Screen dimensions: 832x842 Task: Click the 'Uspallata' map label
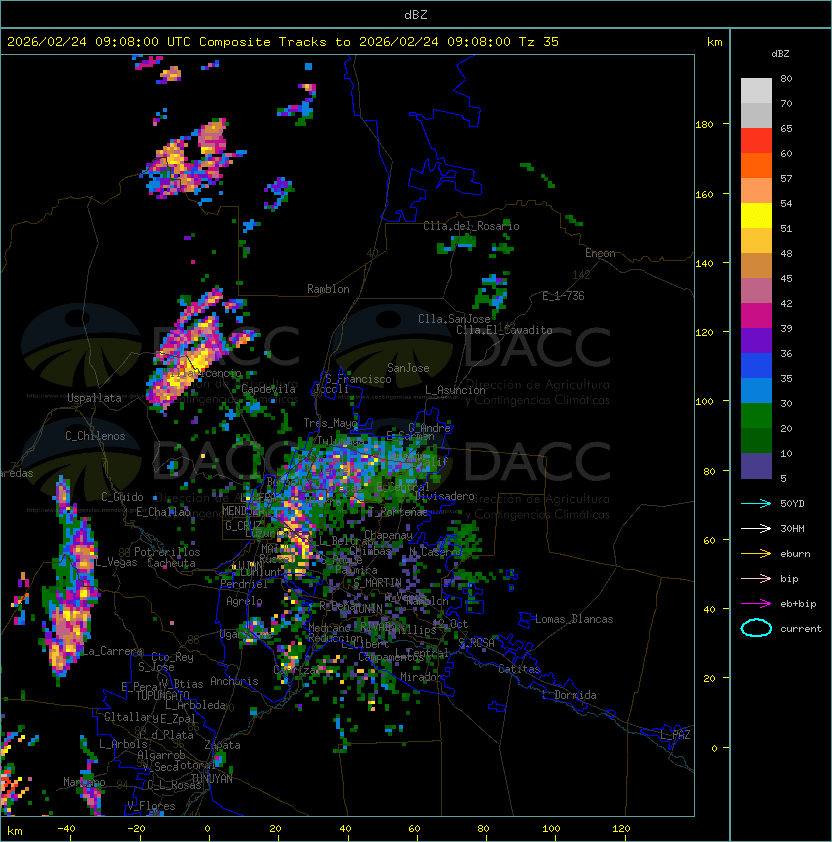tap(94, 398)
